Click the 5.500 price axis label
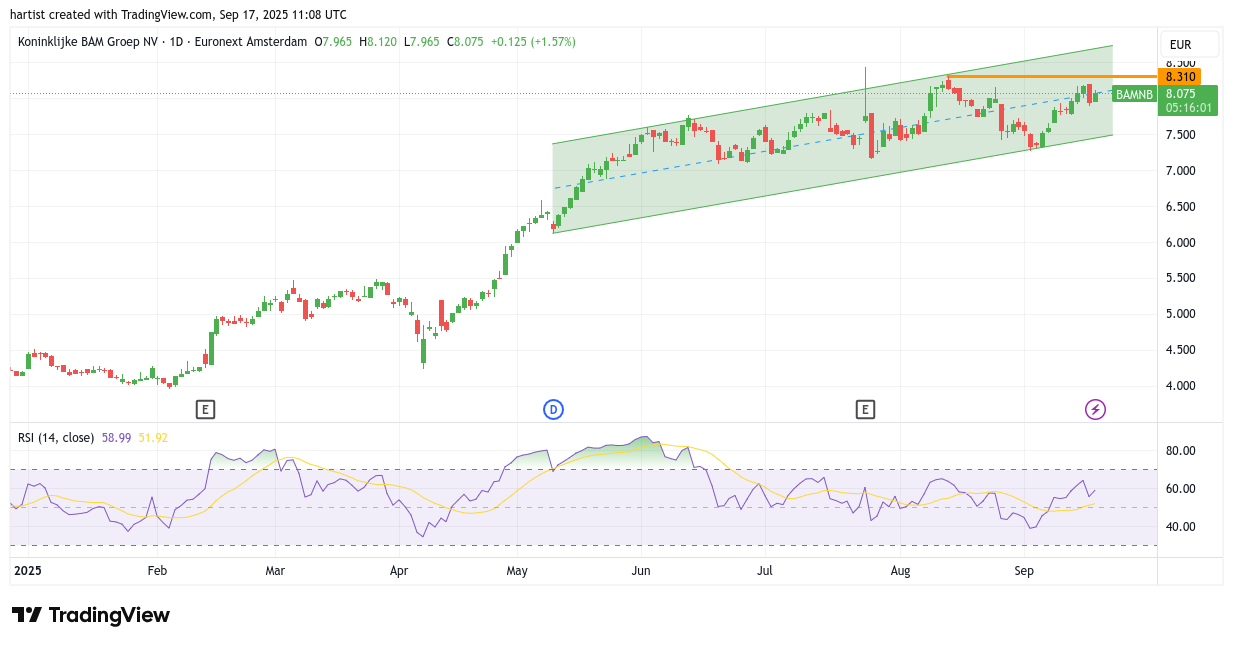This screenshot has height=645, width=1233. (x=1181, y=278)
